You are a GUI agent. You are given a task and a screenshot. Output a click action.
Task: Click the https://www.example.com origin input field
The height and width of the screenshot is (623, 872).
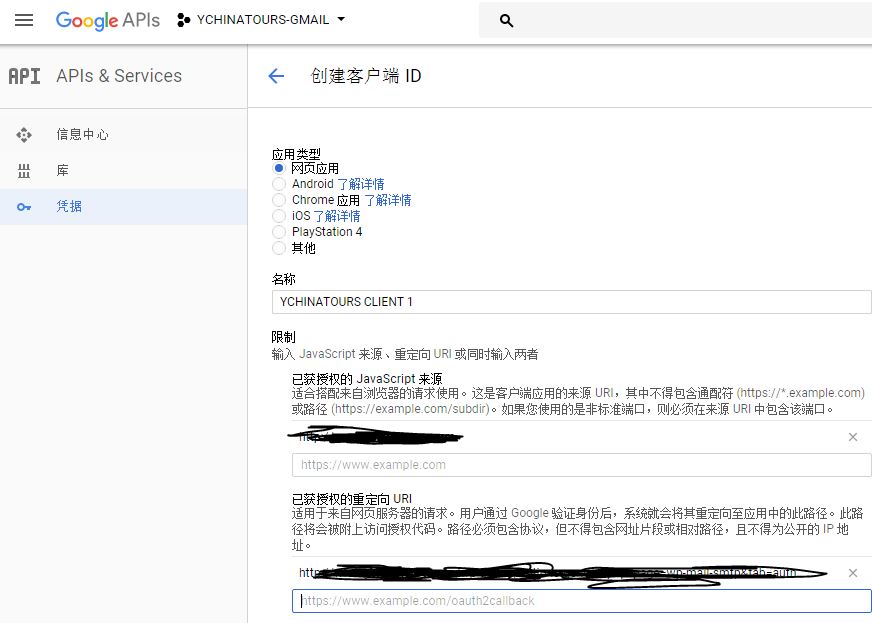[x=582, y=465]
